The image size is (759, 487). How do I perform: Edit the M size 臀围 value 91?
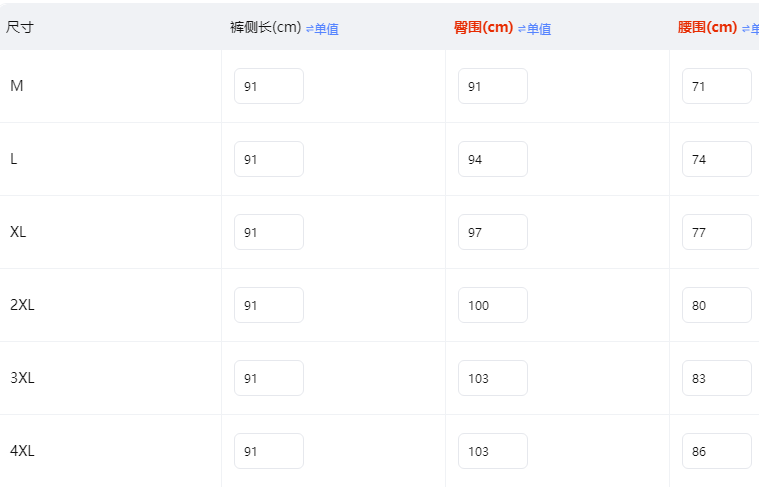tap(493, 86)
